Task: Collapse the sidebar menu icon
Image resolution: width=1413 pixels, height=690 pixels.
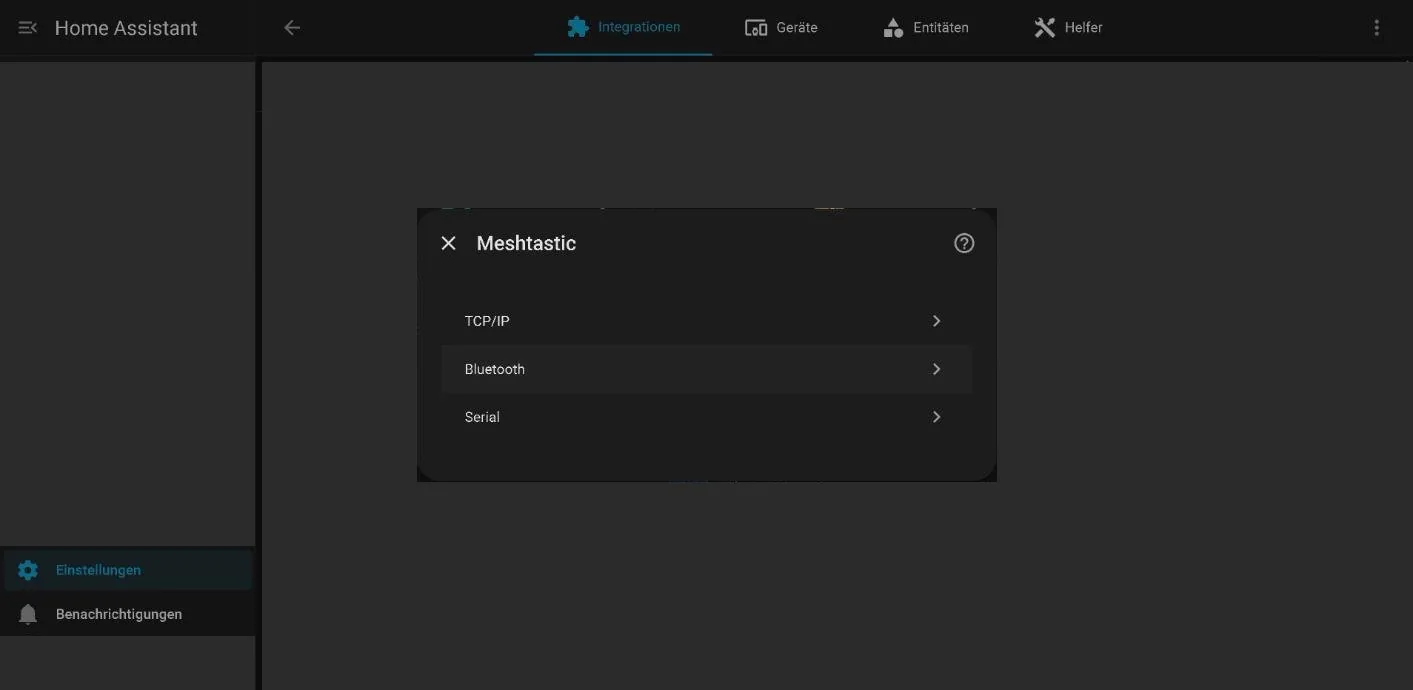Action: [28, 28]
